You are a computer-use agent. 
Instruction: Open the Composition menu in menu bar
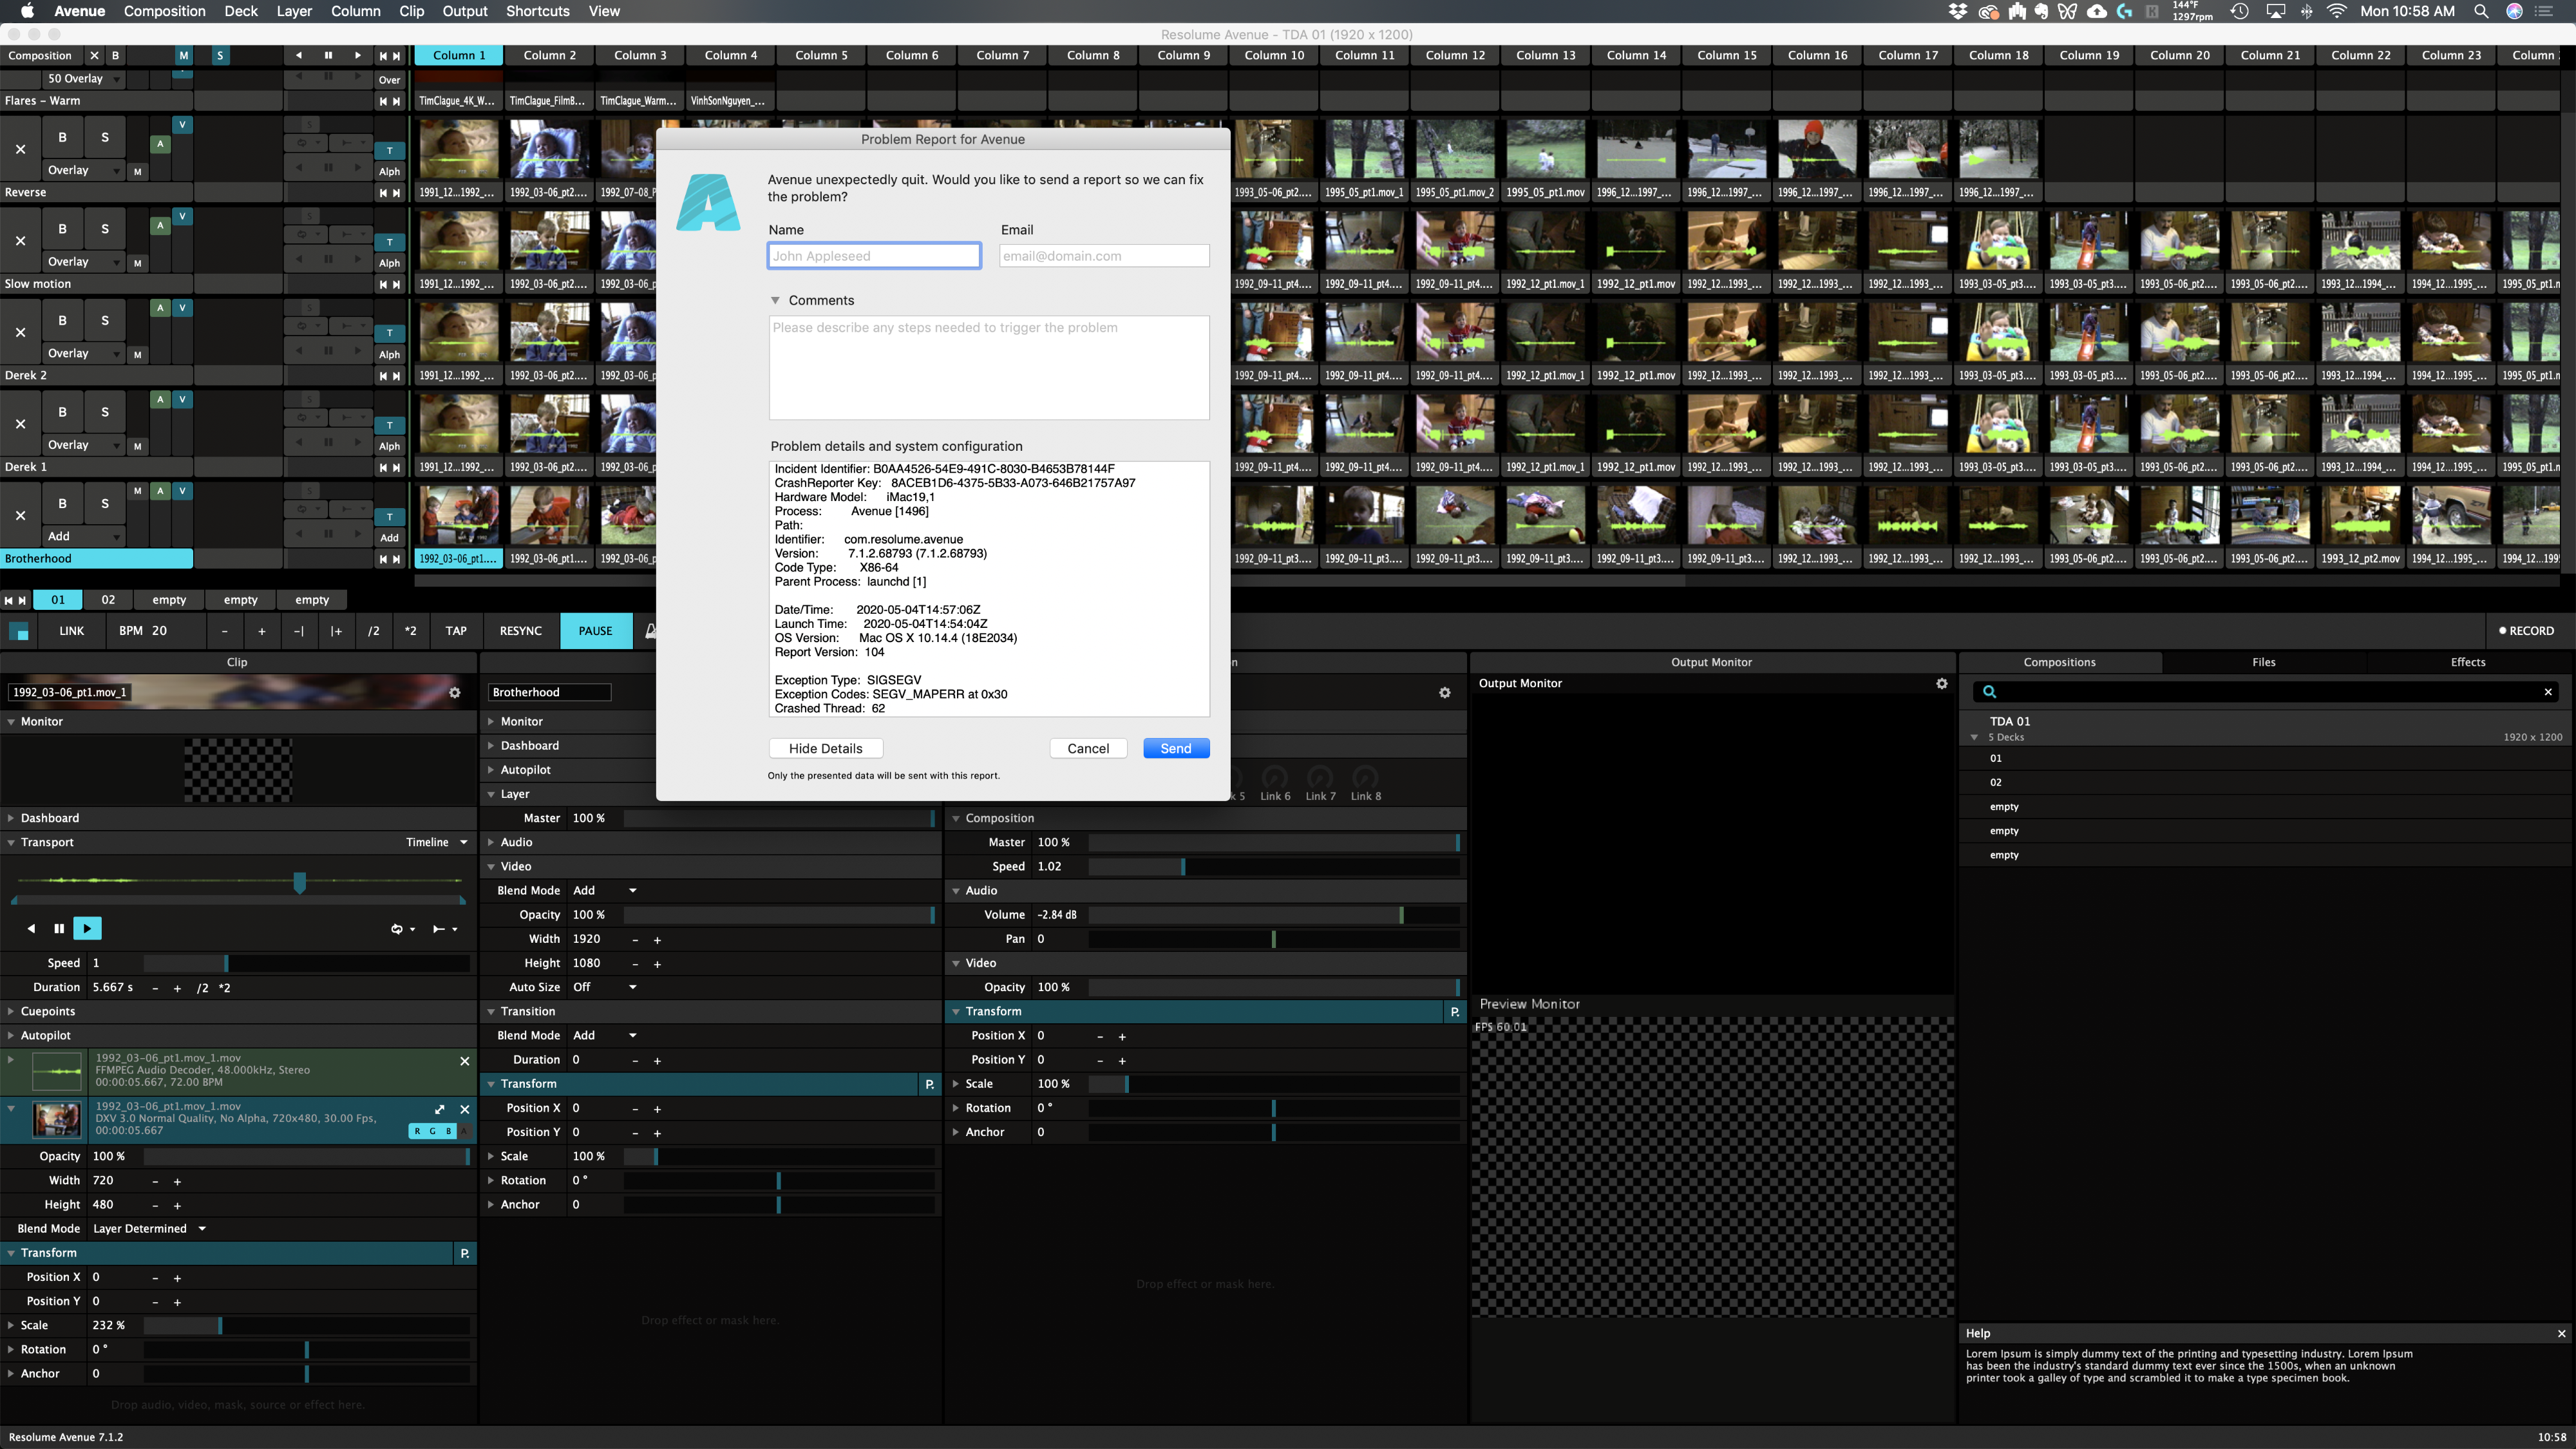(x=164, y=11)
